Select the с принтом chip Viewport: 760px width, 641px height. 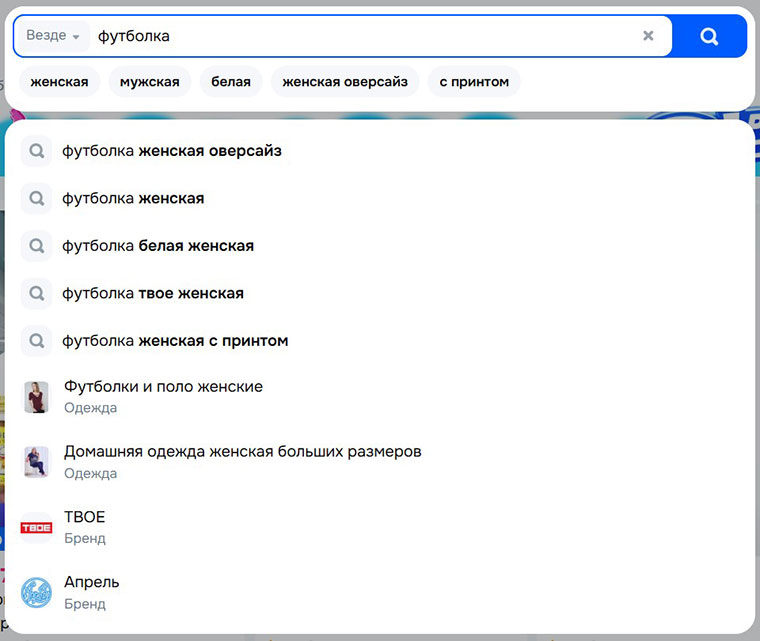(474, 81)
